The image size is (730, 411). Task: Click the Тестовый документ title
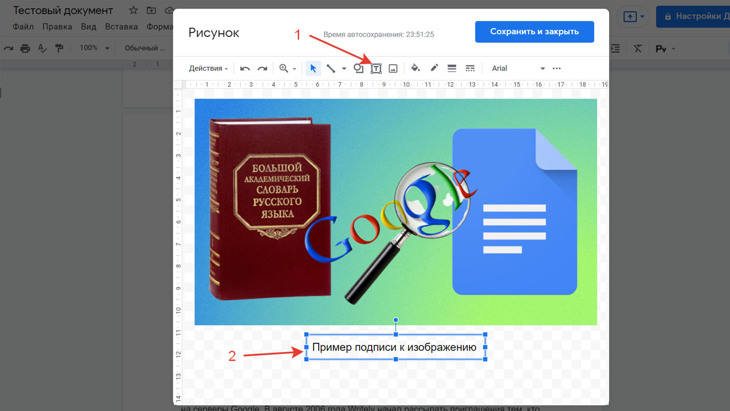coord(63,10)
